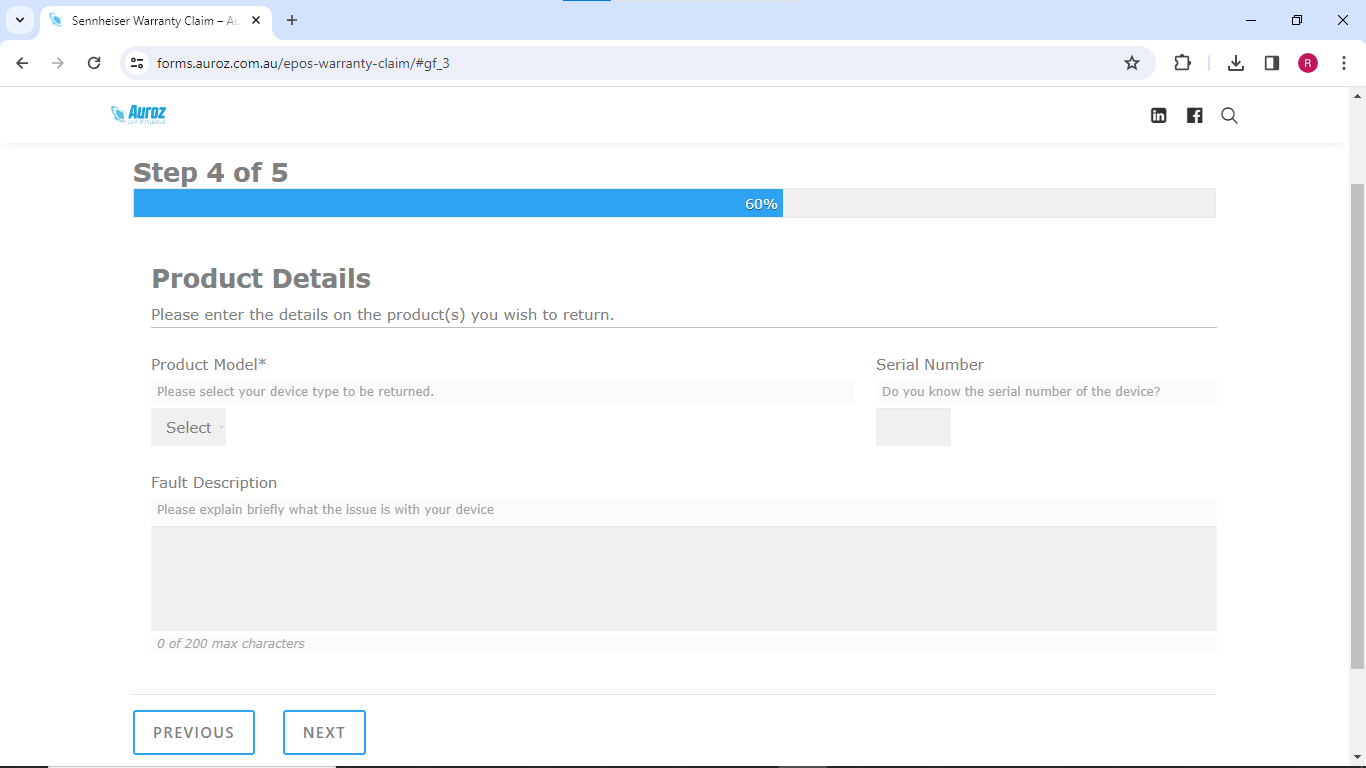Go back to previous page
Viewport: 1366px width, 768px height.
pos(22,63)
